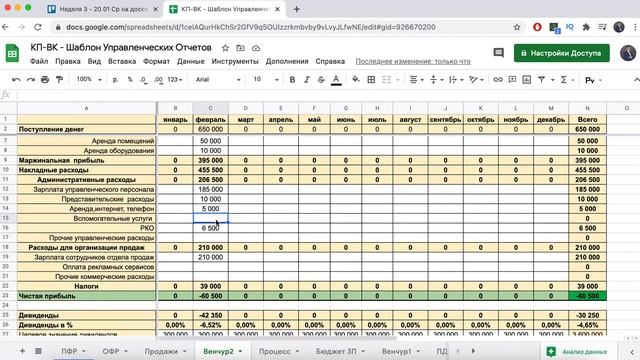Switch to the ПФР sheet tab
Viewport: 640px width, 360px height.
point(73,351)
